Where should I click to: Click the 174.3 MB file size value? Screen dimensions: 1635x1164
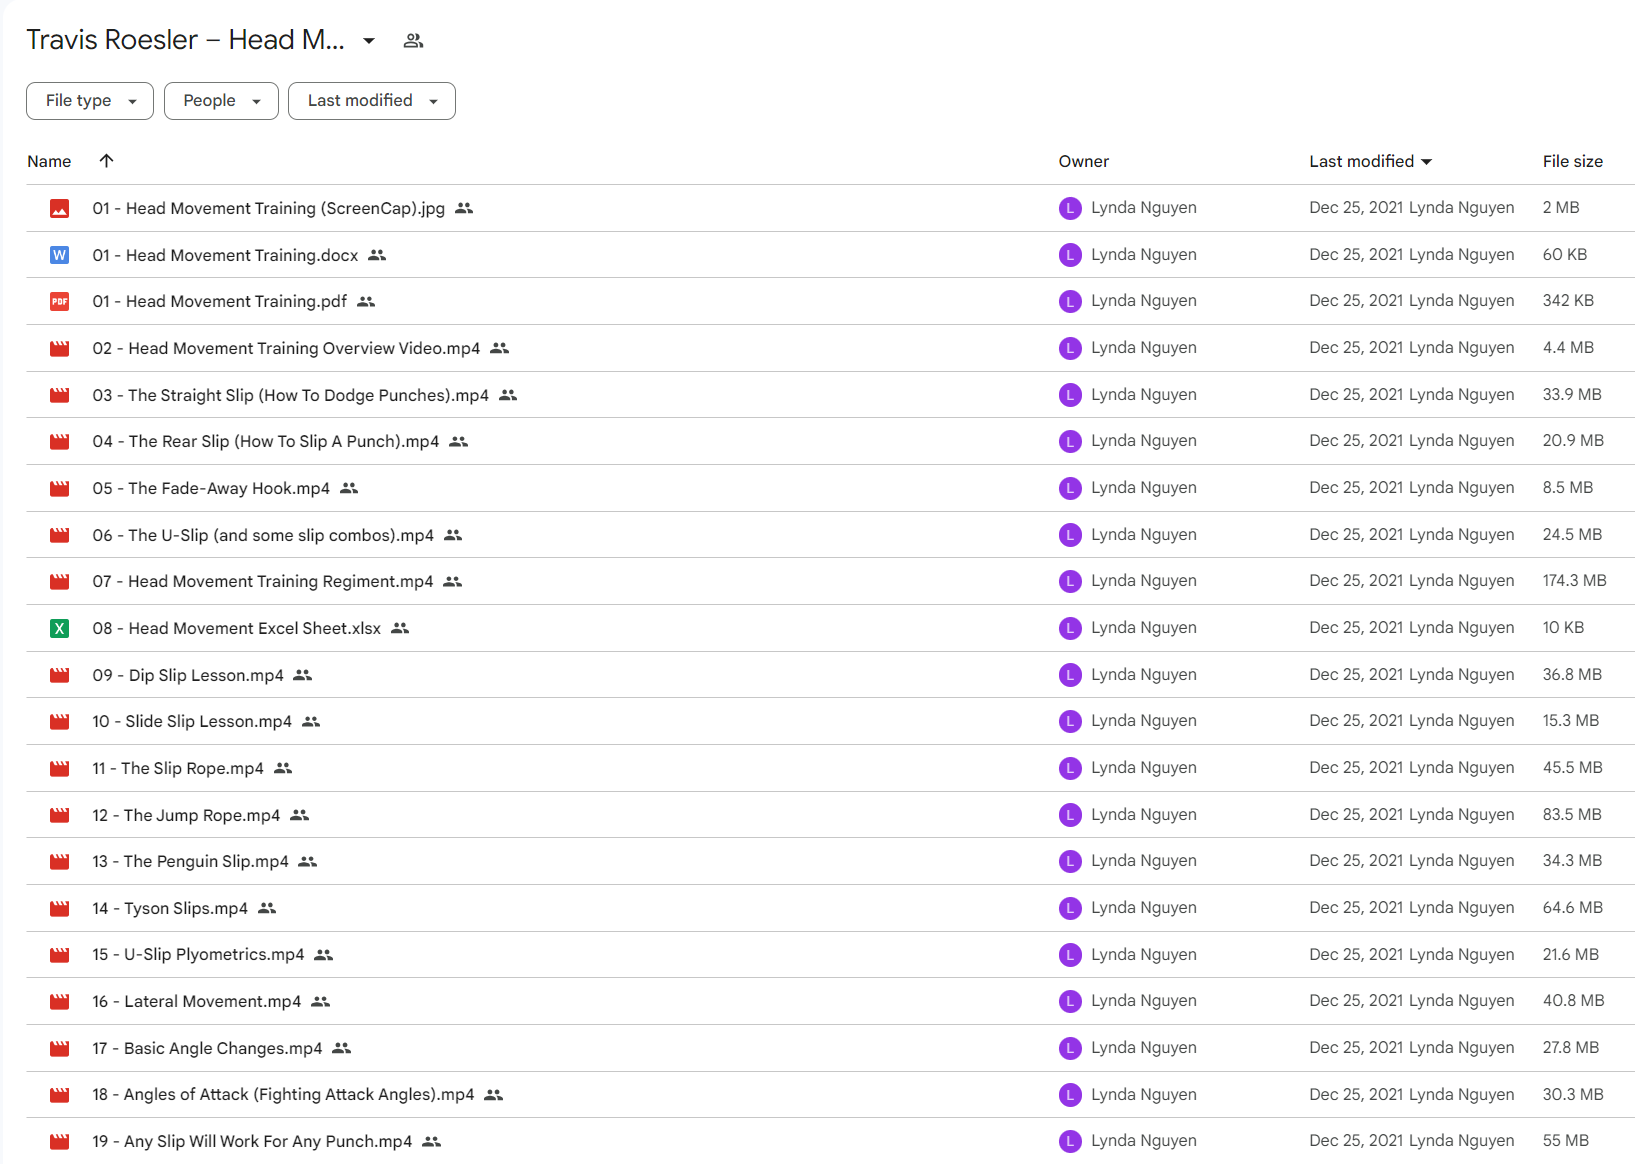[x=1574, y=581]
